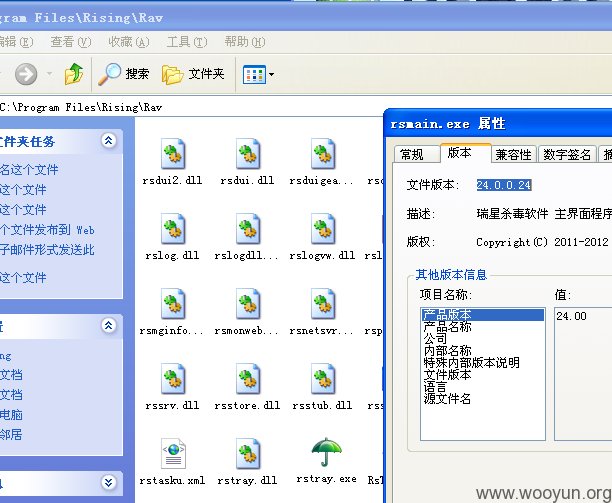Collapse the 文件夹任务 panel

[x=109, y=140]
